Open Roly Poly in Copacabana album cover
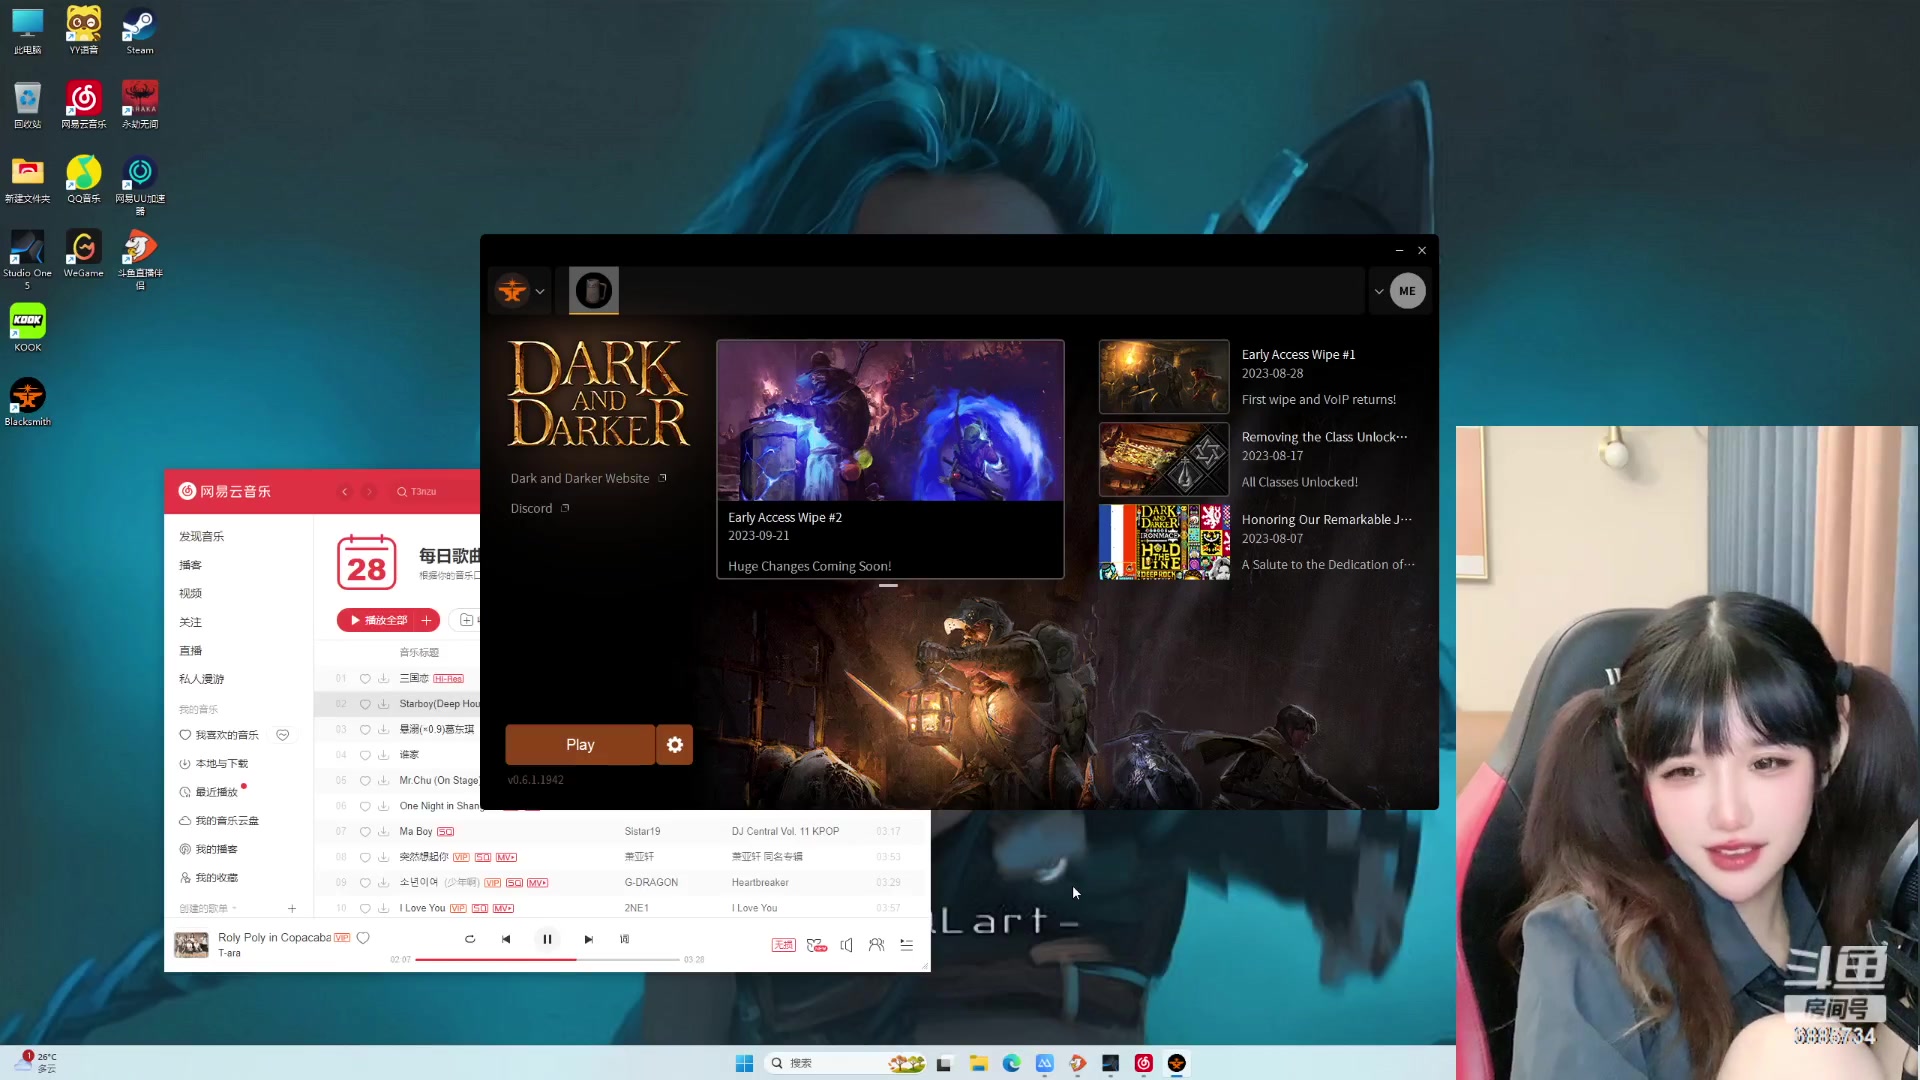Image resolution: width=1920 pixels, height=1080 pixels. pyautogui.click(x=191, y=944)
